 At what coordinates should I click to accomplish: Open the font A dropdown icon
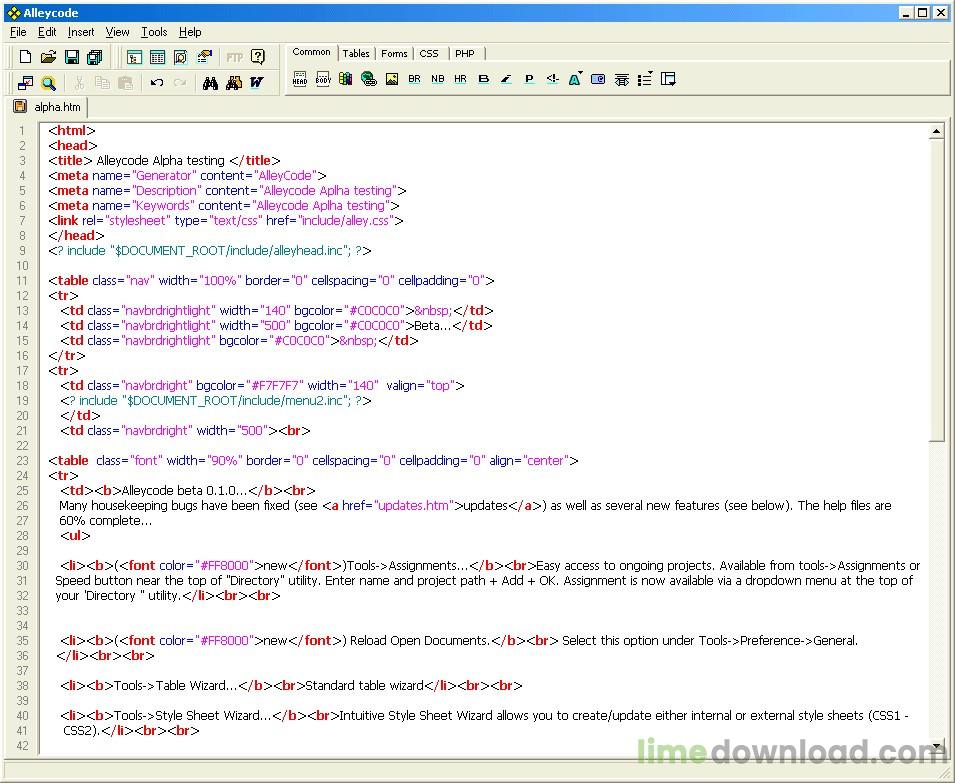[x=576, y=79]
